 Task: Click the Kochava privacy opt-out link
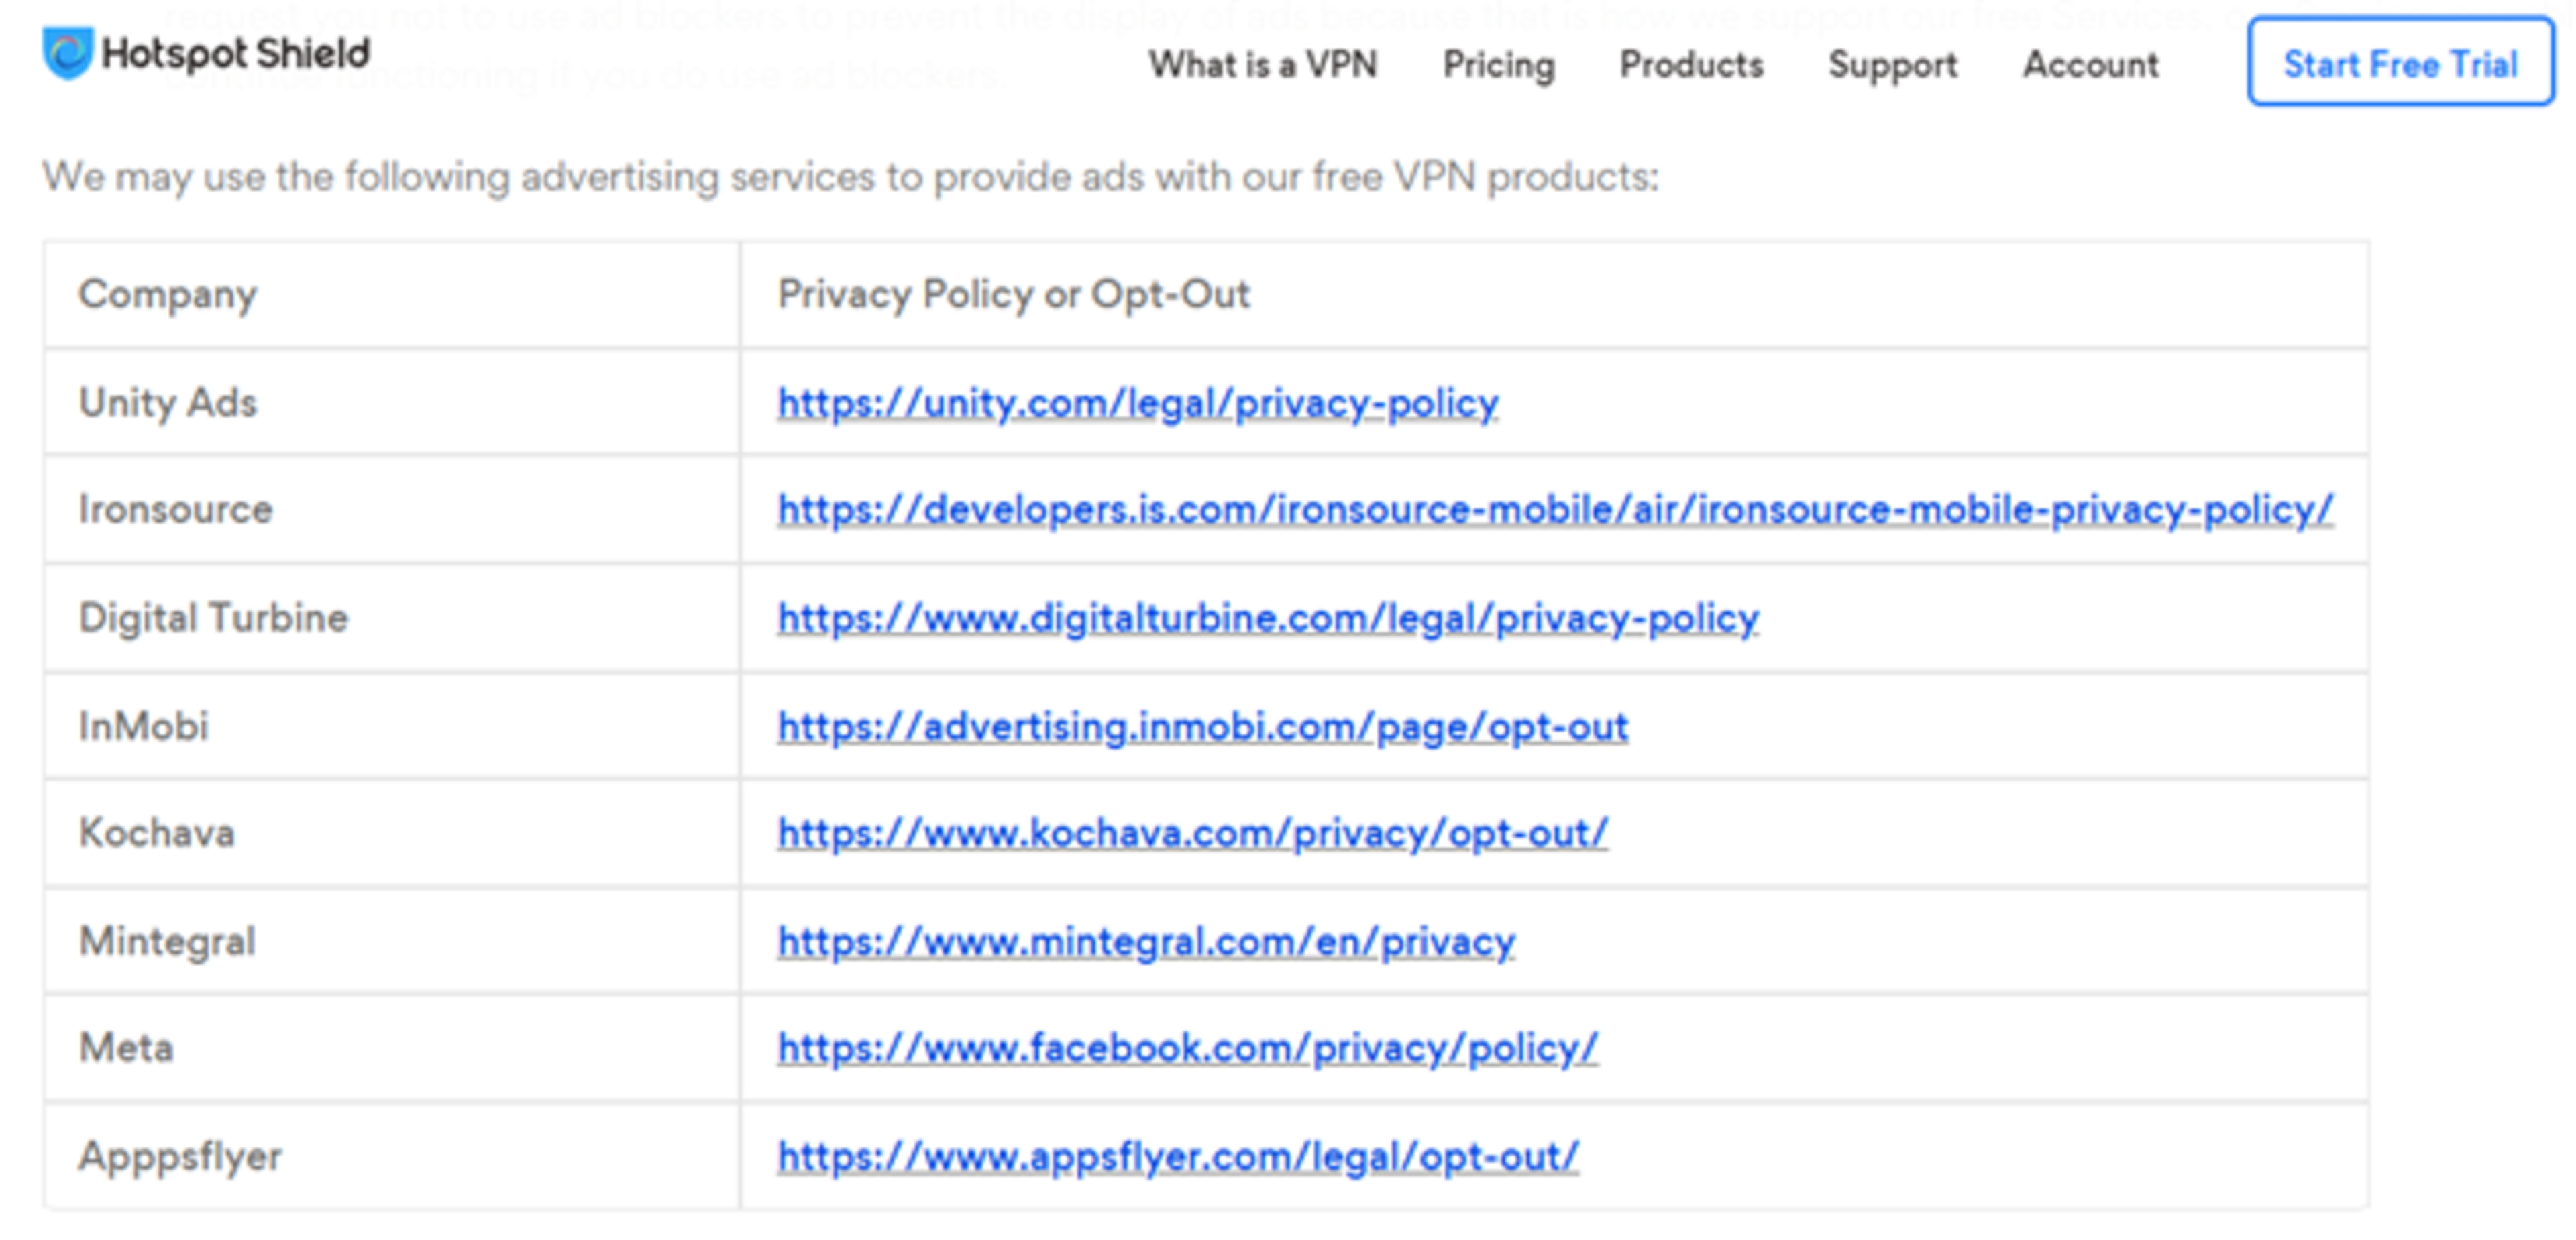click(1192, 833)
